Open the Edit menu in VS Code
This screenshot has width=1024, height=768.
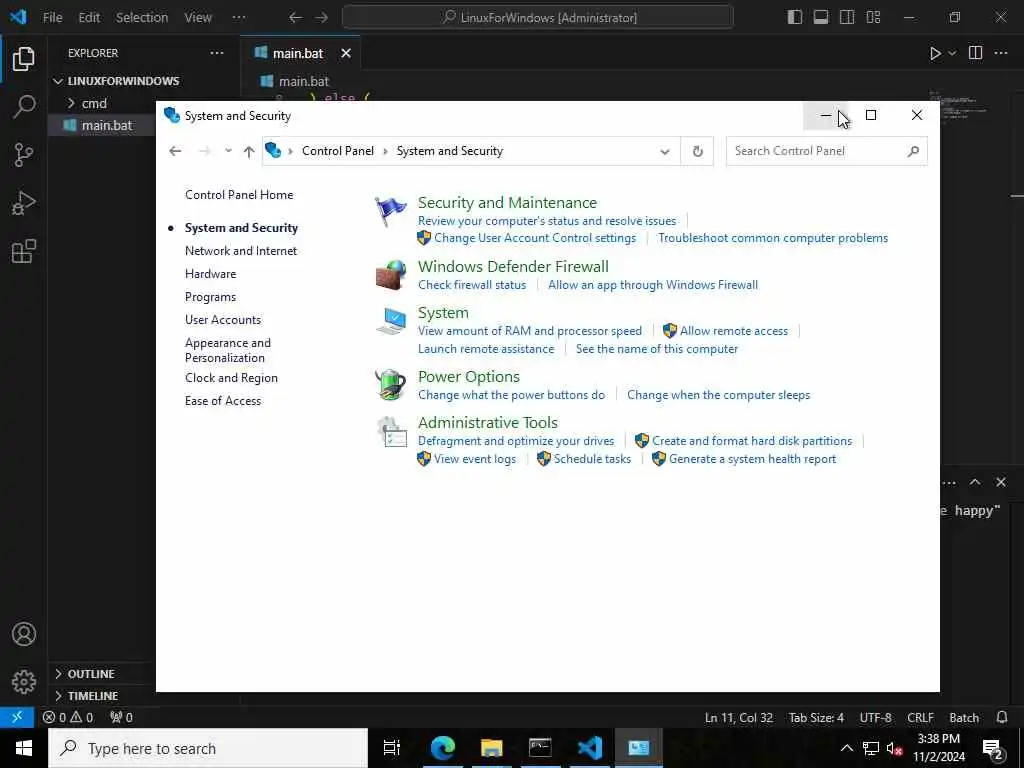click(89, 17)
